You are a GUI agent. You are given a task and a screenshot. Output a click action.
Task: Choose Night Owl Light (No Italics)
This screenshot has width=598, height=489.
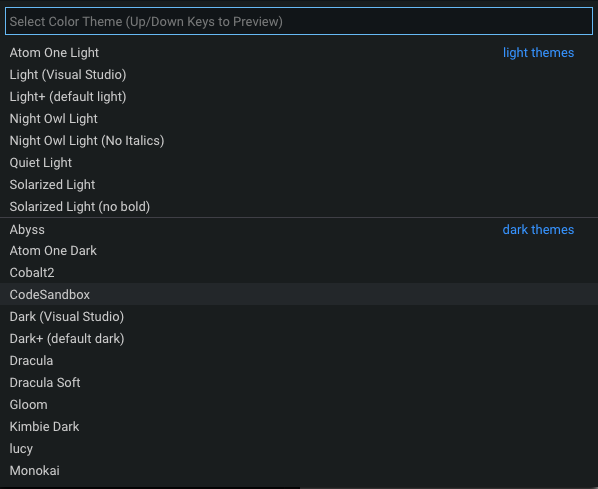click(x=299, y=141)
